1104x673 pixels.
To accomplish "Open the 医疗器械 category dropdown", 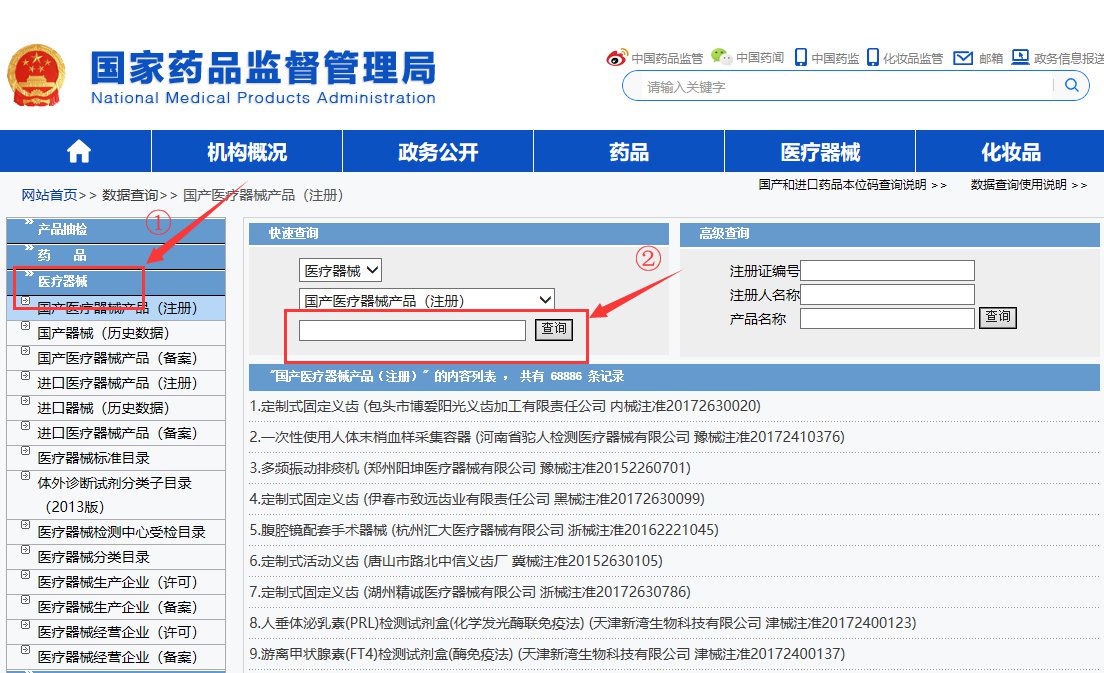I will point(340,270).
